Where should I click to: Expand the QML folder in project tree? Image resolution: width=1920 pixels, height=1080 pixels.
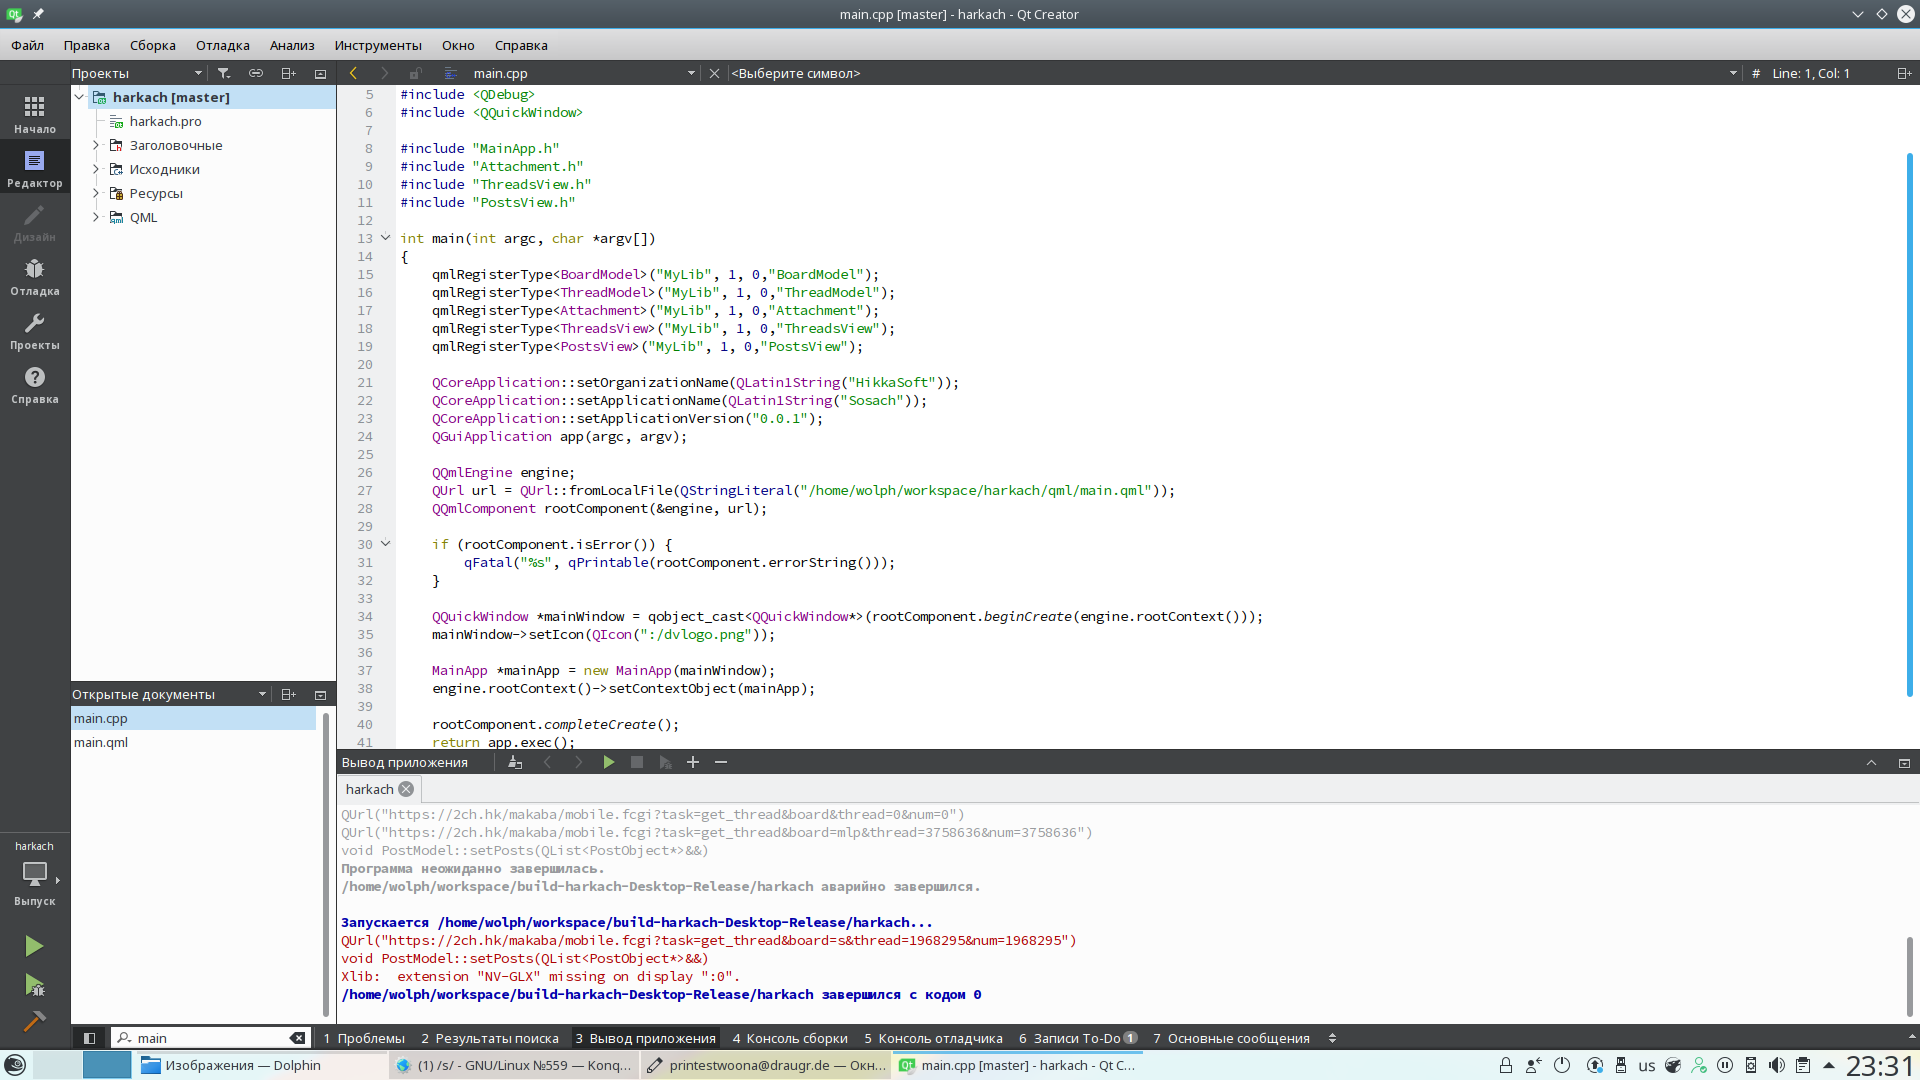(x=96, y=217)
